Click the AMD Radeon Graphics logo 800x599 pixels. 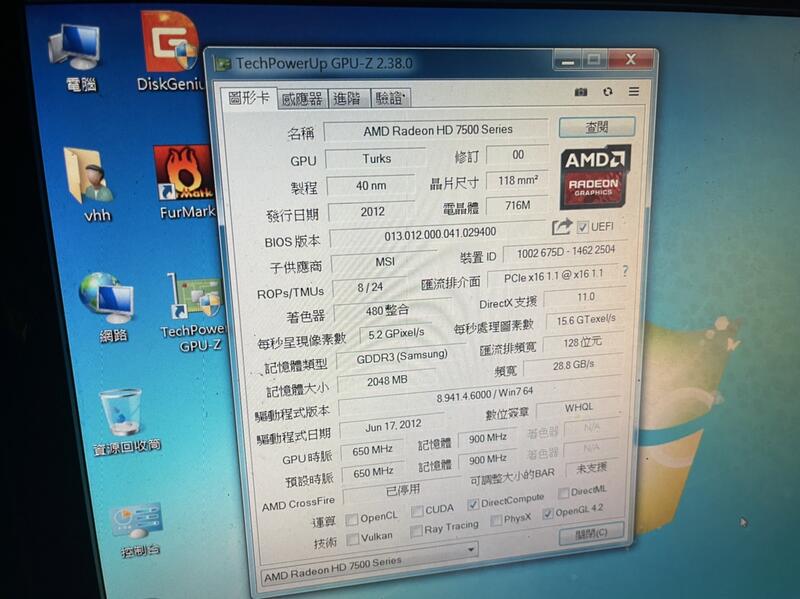point(592,179)
